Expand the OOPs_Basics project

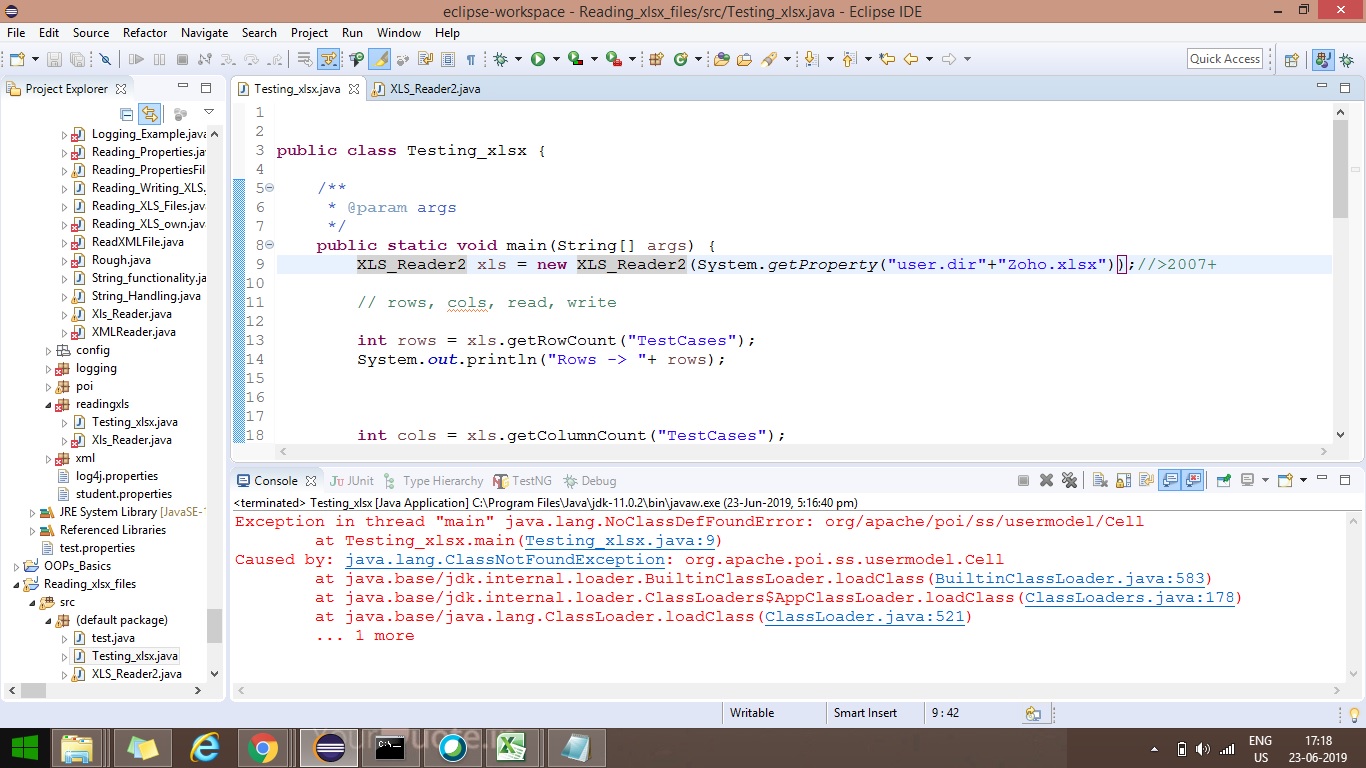click(x=17, y=567)
